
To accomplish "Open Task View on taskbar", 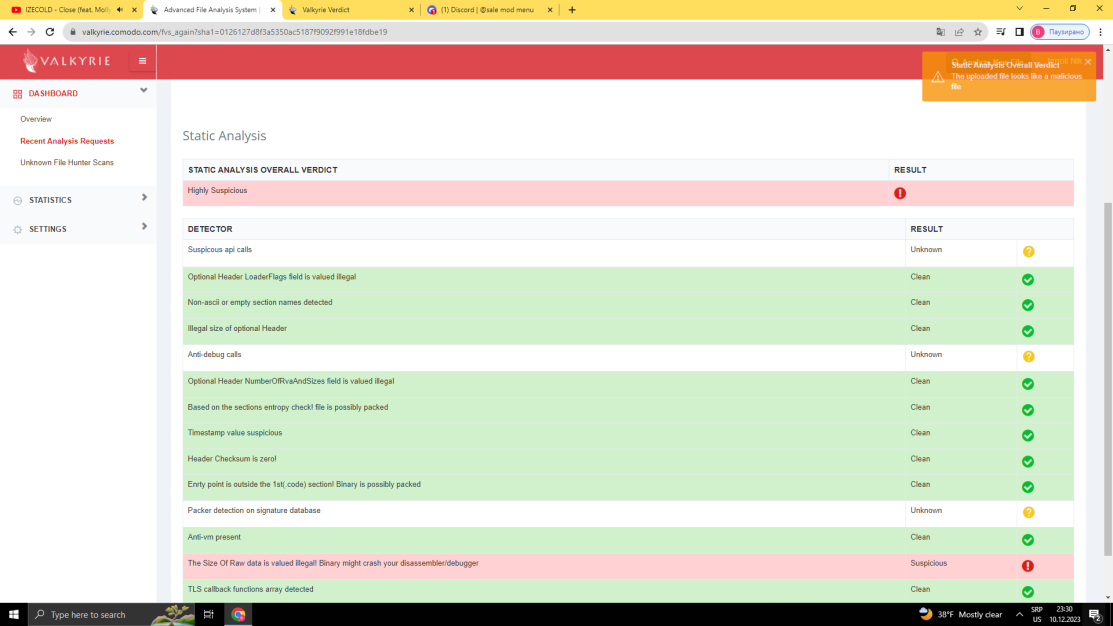I will (x=209, y=615).
